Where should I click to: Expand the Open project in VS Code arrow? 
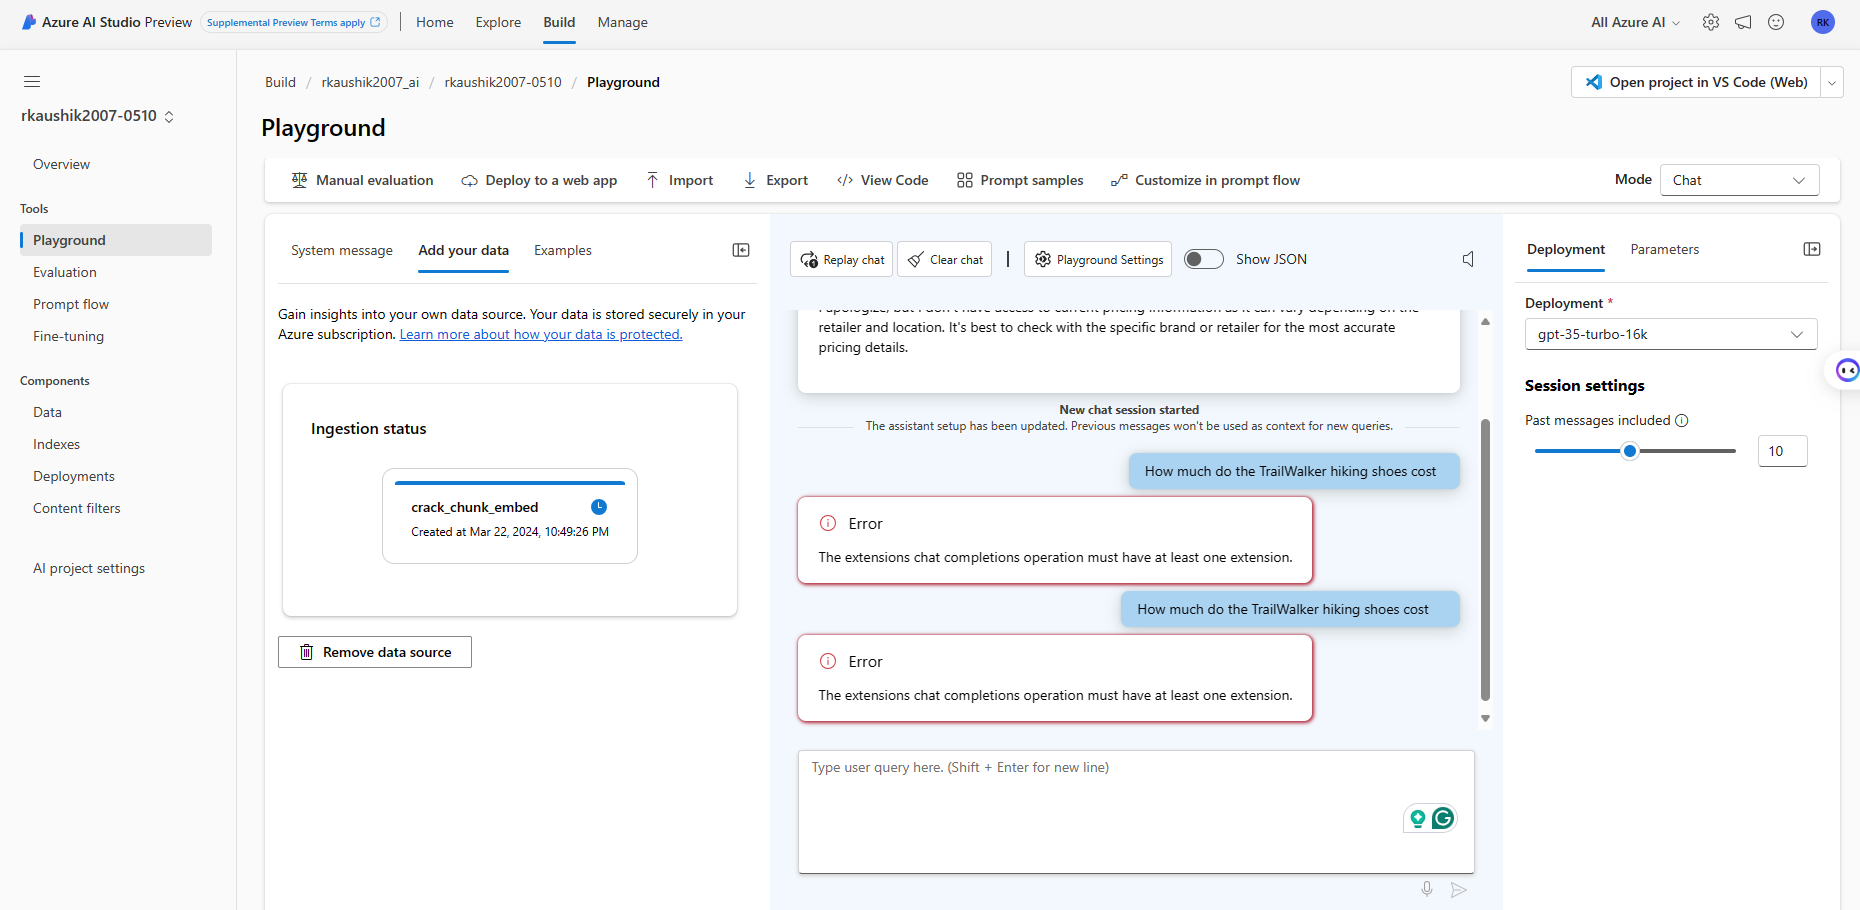[x=1832, y=82]
